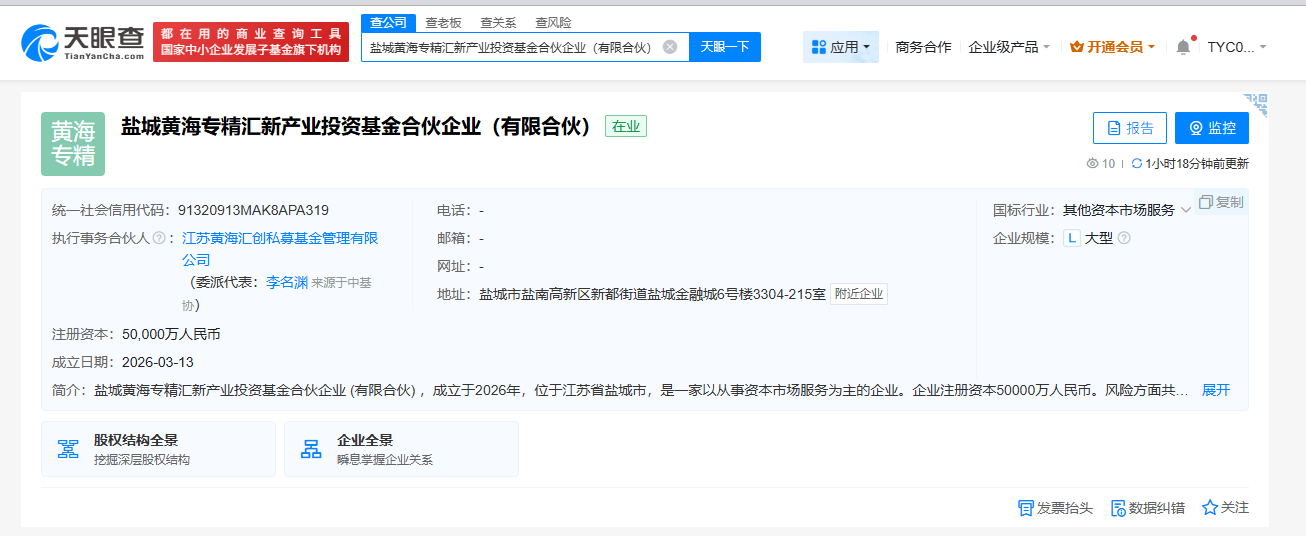Click the 数据纠错 data correction icon
Viewport: 1306px width, 536px height.
(1118, 508)
